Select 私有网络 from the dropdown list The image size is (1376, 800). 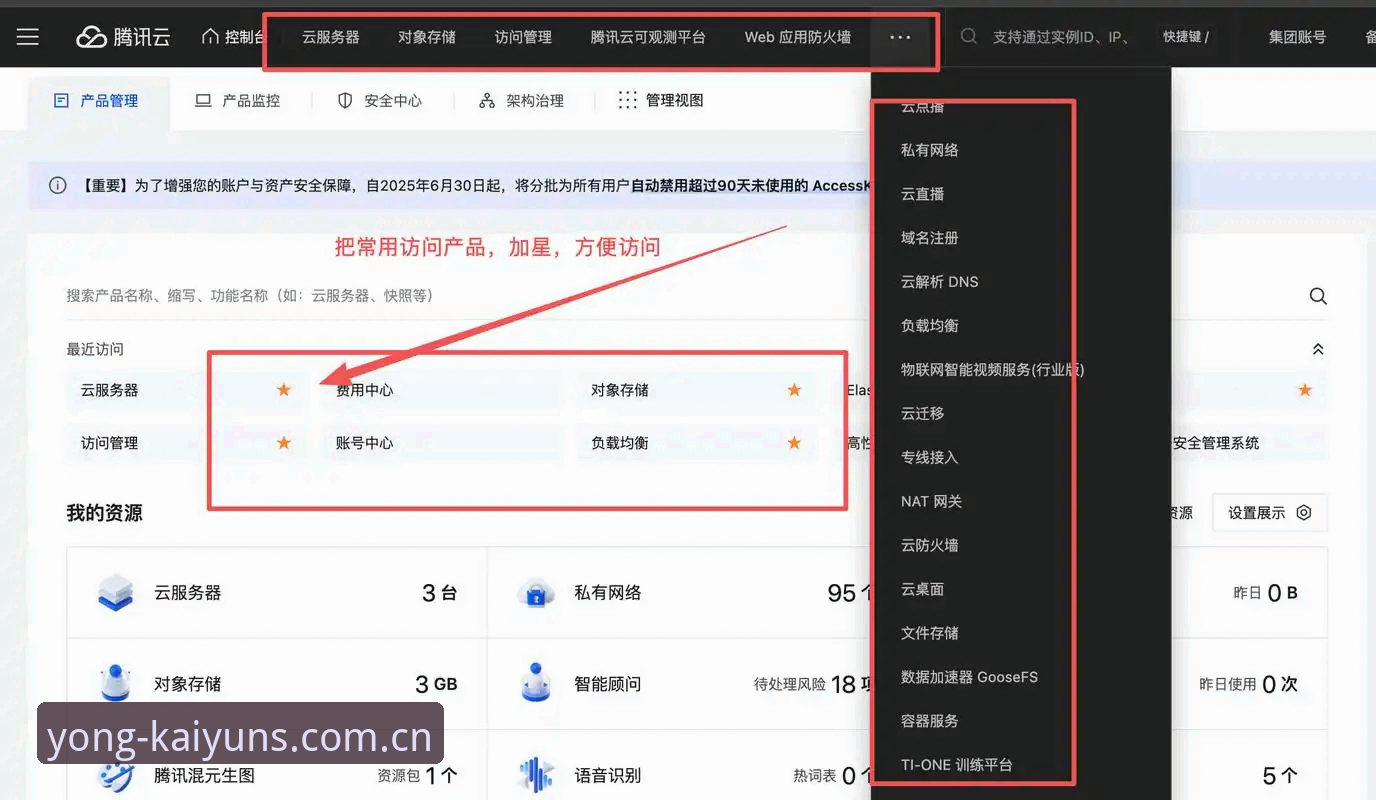point(930,150)
